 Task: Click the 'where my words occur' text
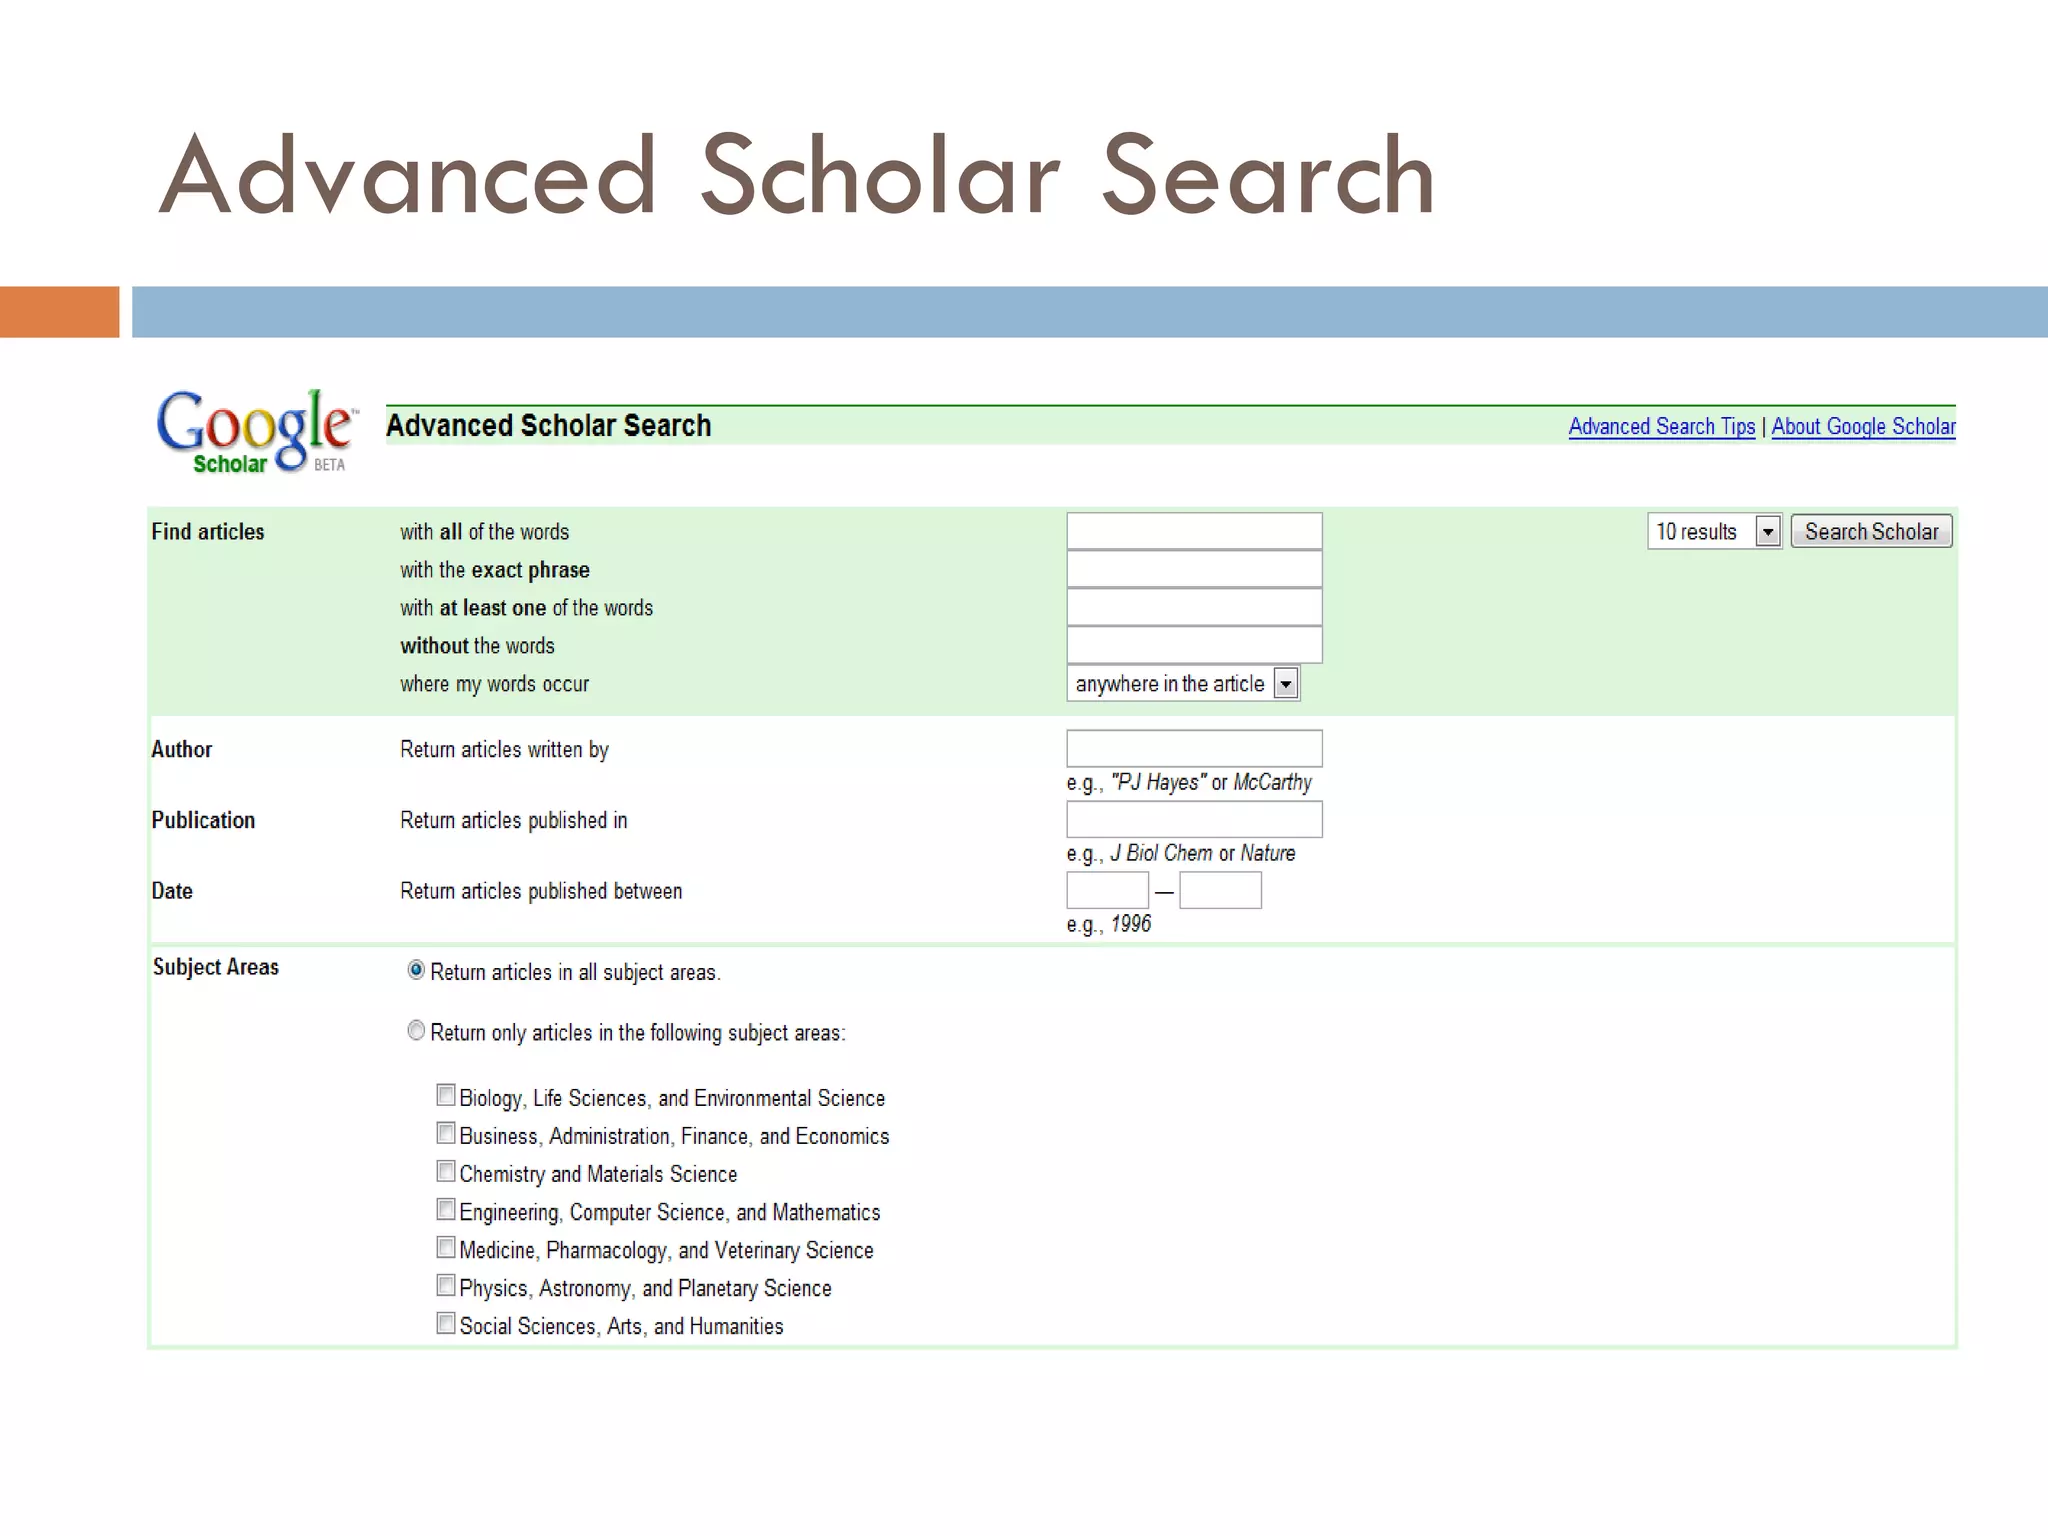pos(495,684)
